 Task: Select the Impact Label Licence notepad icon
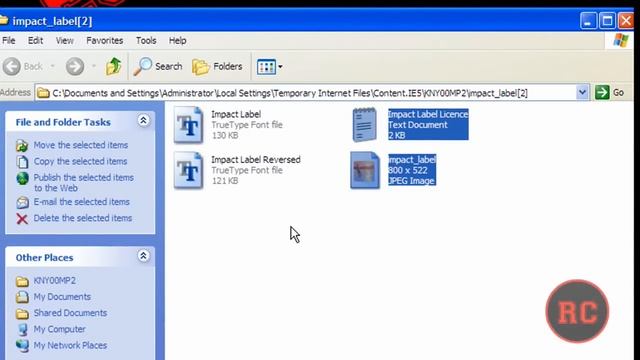coord(364,125)
